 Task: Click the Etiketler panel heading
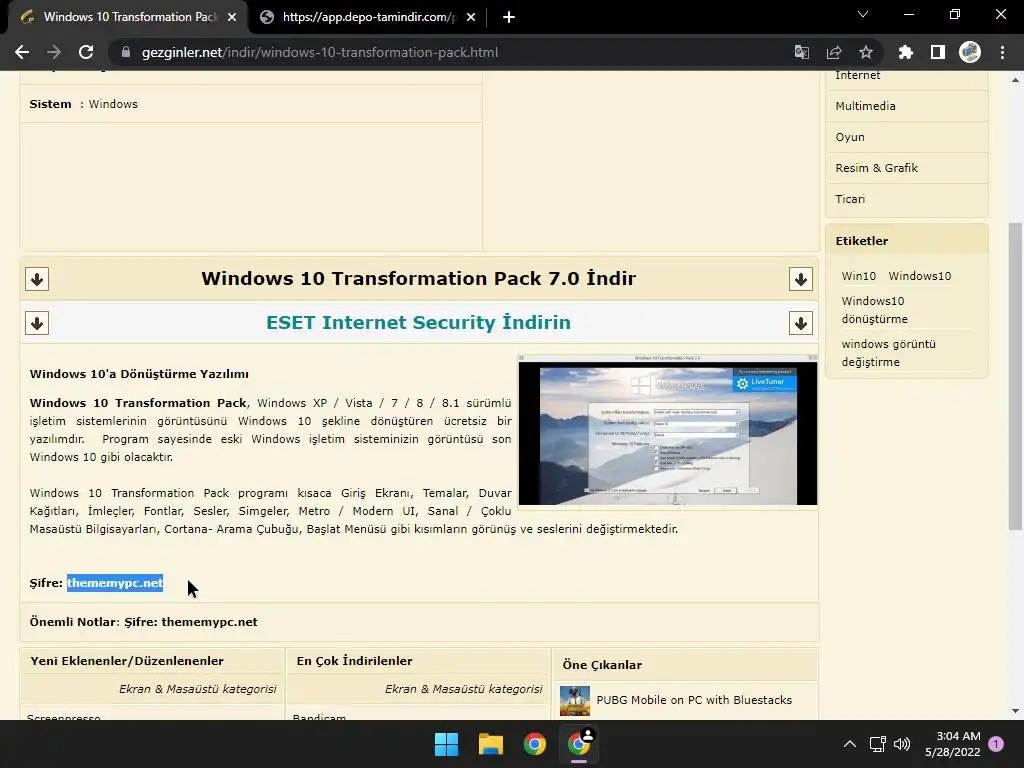(861, 241)
